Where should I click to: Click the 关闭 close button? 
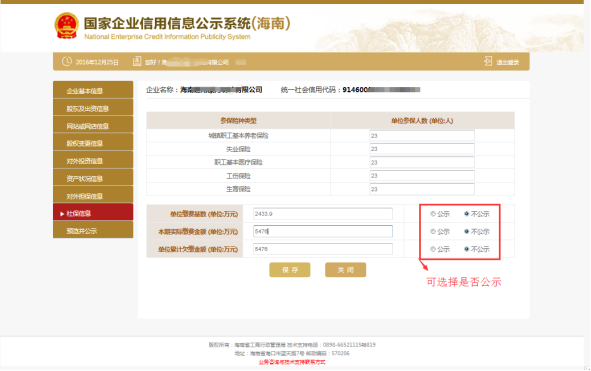346,270
